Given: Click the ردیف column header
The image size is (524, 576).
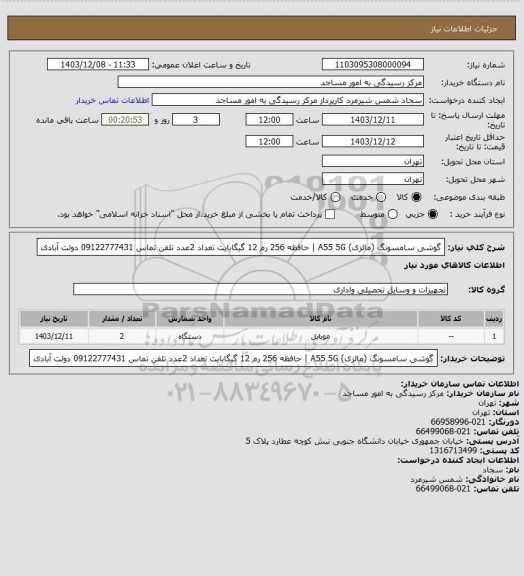Looking at the screenshot, I should (494, 319).
